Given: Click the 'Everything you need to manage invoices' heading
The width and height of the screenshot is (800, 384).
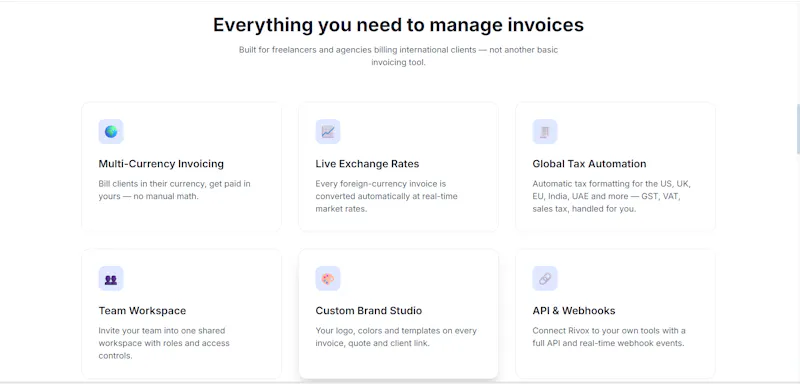Looking at the screenshot, I should point(398,24).
